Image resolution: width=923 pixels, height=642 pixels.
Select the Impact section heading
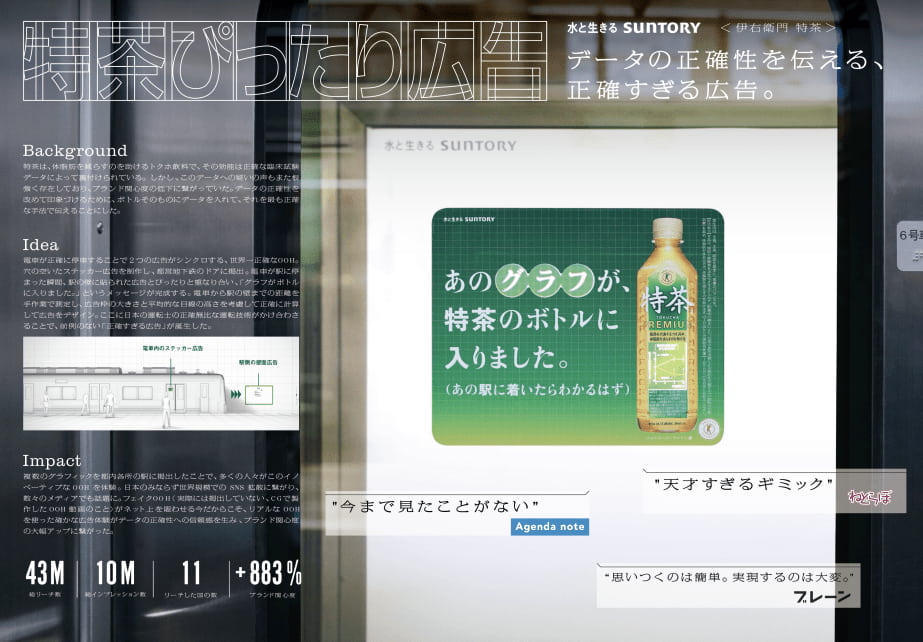coord(52,461)
